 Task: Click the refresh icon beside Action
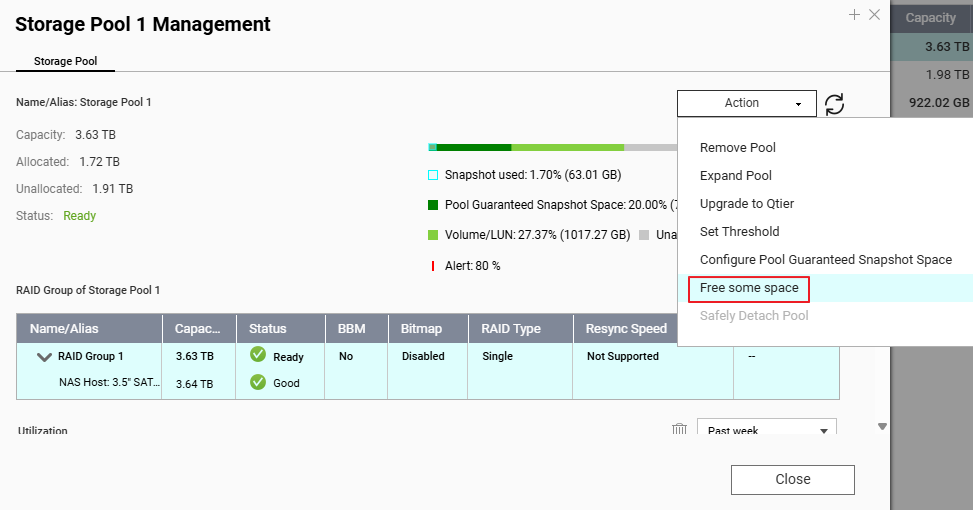834,104
